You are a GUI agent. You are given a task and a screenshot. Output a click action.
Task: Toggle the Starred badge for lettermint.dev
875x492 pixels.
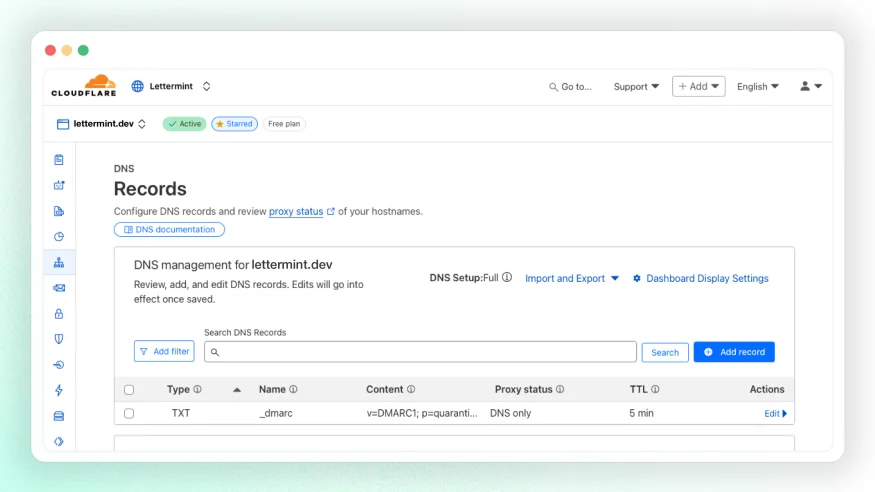click(234, 124)
